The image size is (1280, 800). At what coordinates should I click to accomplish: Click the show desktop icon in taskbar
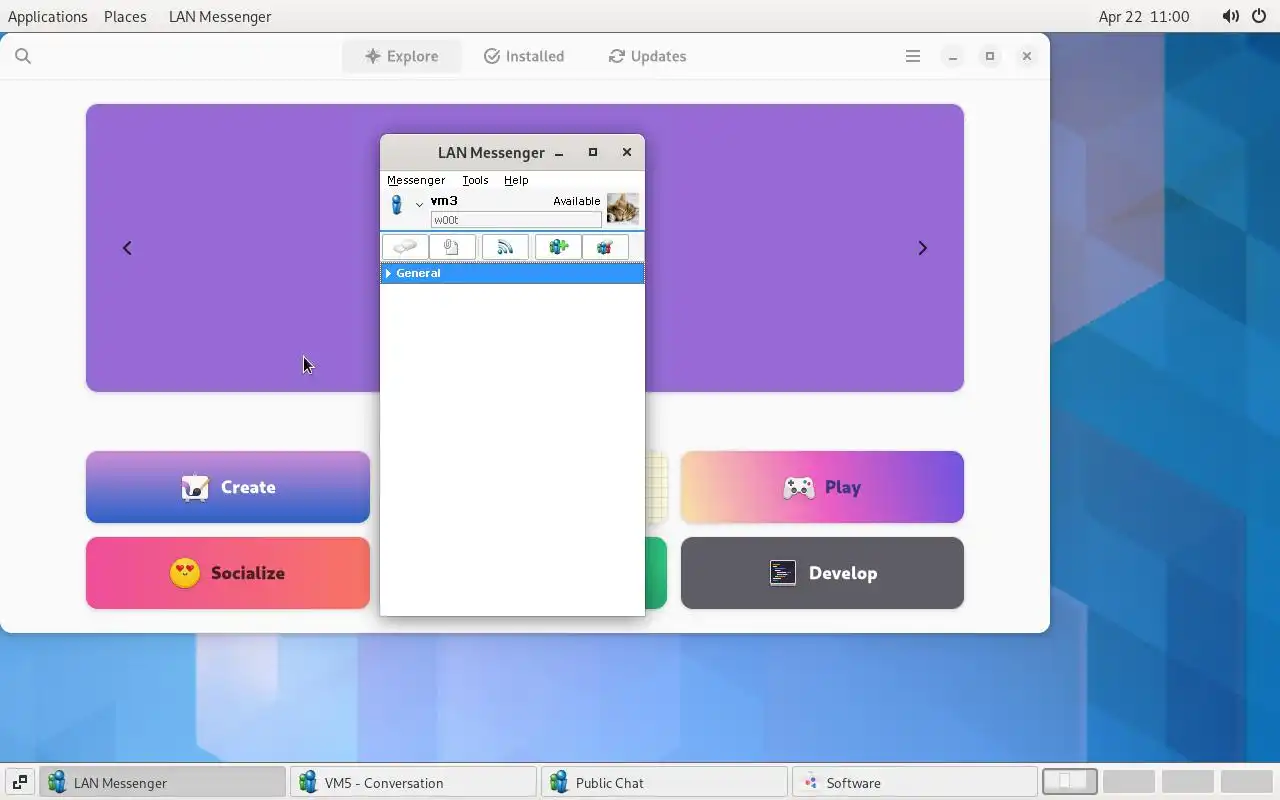point(19,782)
